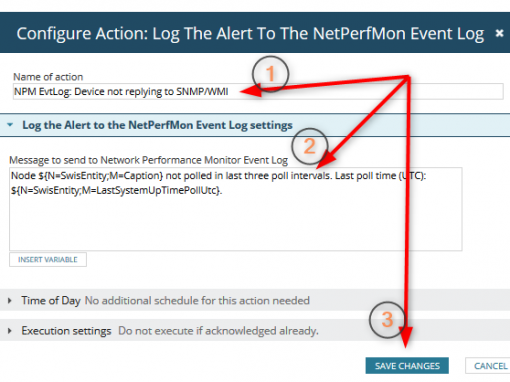The width and height of the screenshot is (510, 382).
Task: Click the 'Name of action' label
Action: point(48,77)
